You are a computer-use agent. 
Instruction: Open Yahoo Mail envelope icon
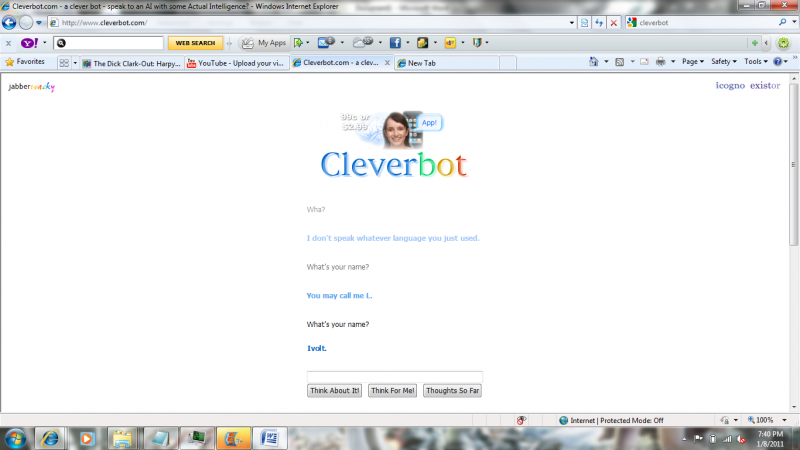[326, 42]
